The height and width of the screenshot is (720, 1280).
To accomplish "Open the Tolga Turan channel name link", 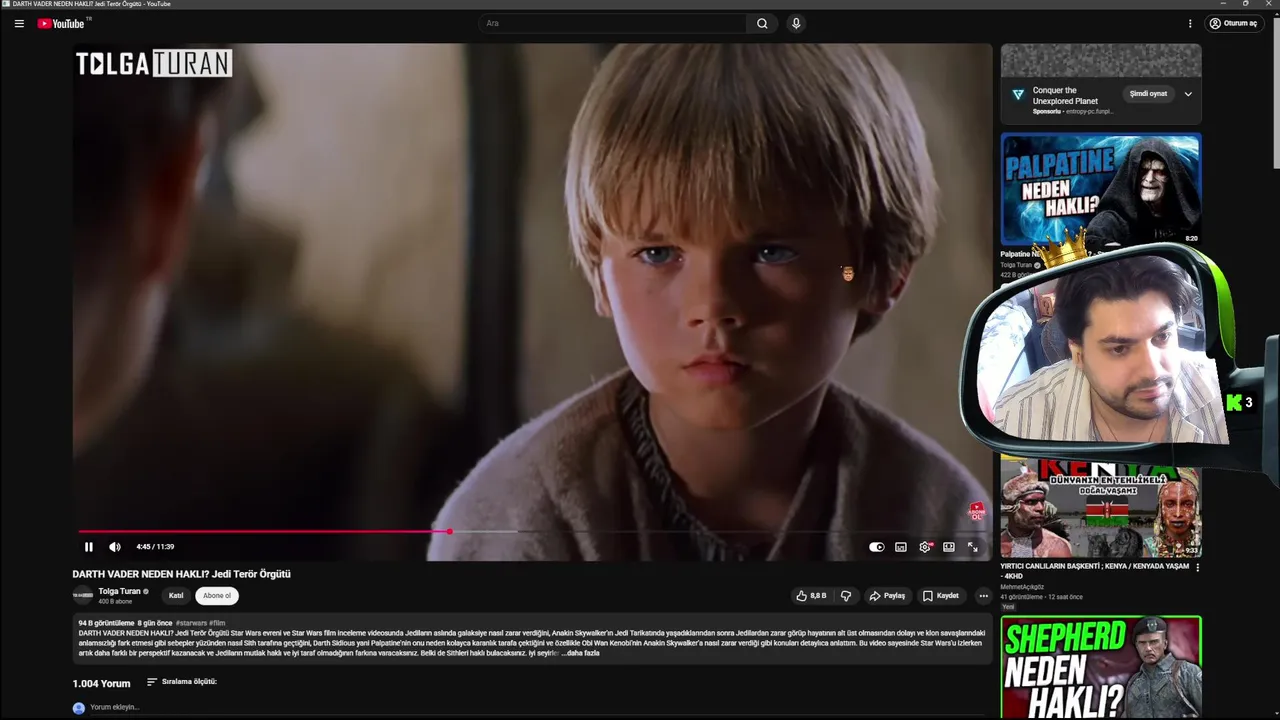I will tap(120, 591).
